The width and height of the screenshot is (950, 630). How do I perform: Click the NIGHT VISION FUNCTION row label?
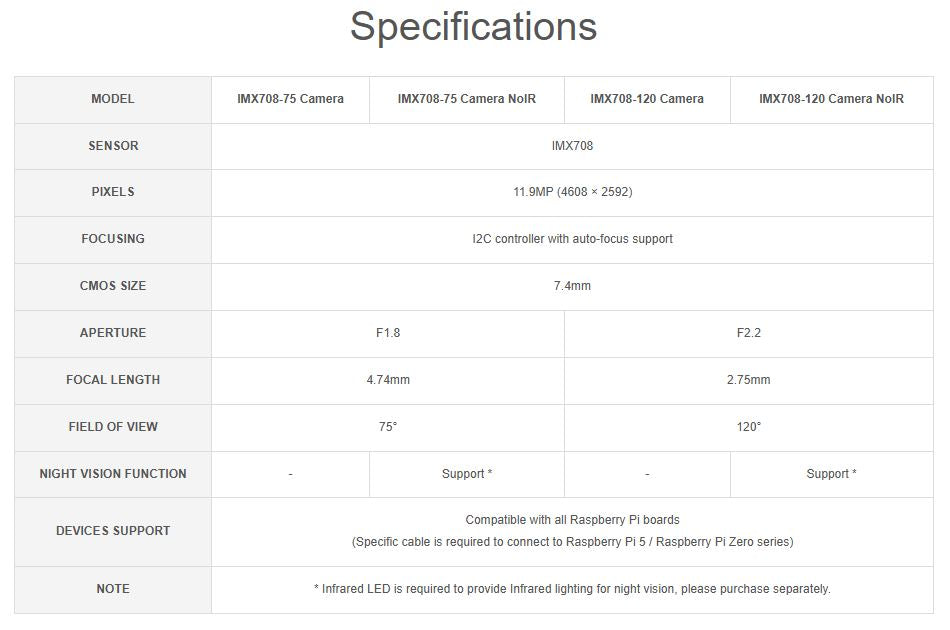coord(113,474)
